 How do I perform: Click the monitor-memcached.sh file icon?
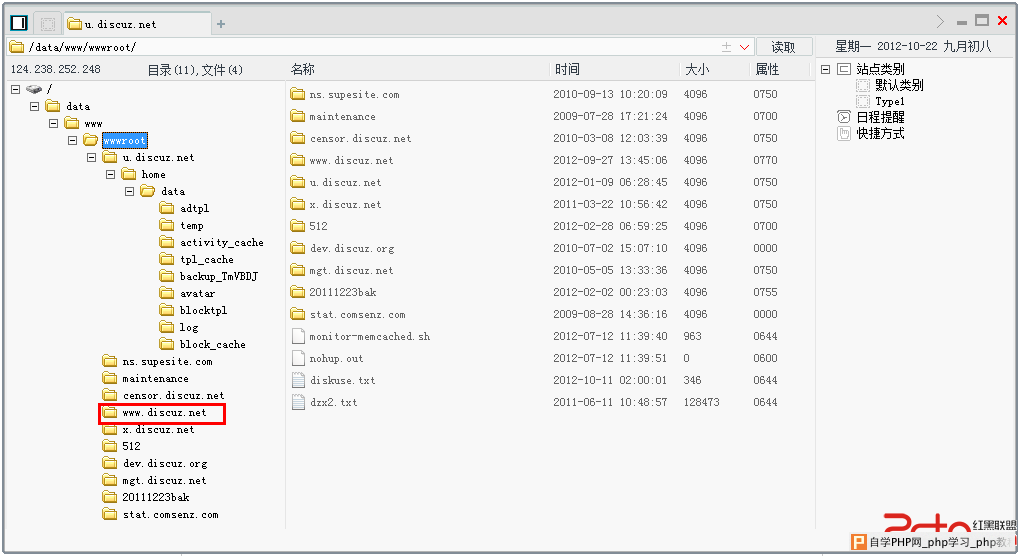point(299,336)
